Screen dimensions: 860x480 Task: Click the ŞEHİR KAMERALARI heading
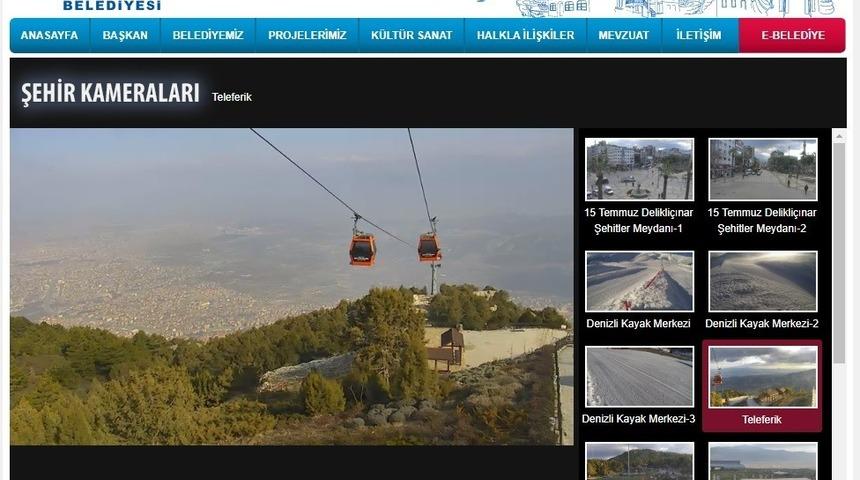pyautogui.click(x=110, y=93)
